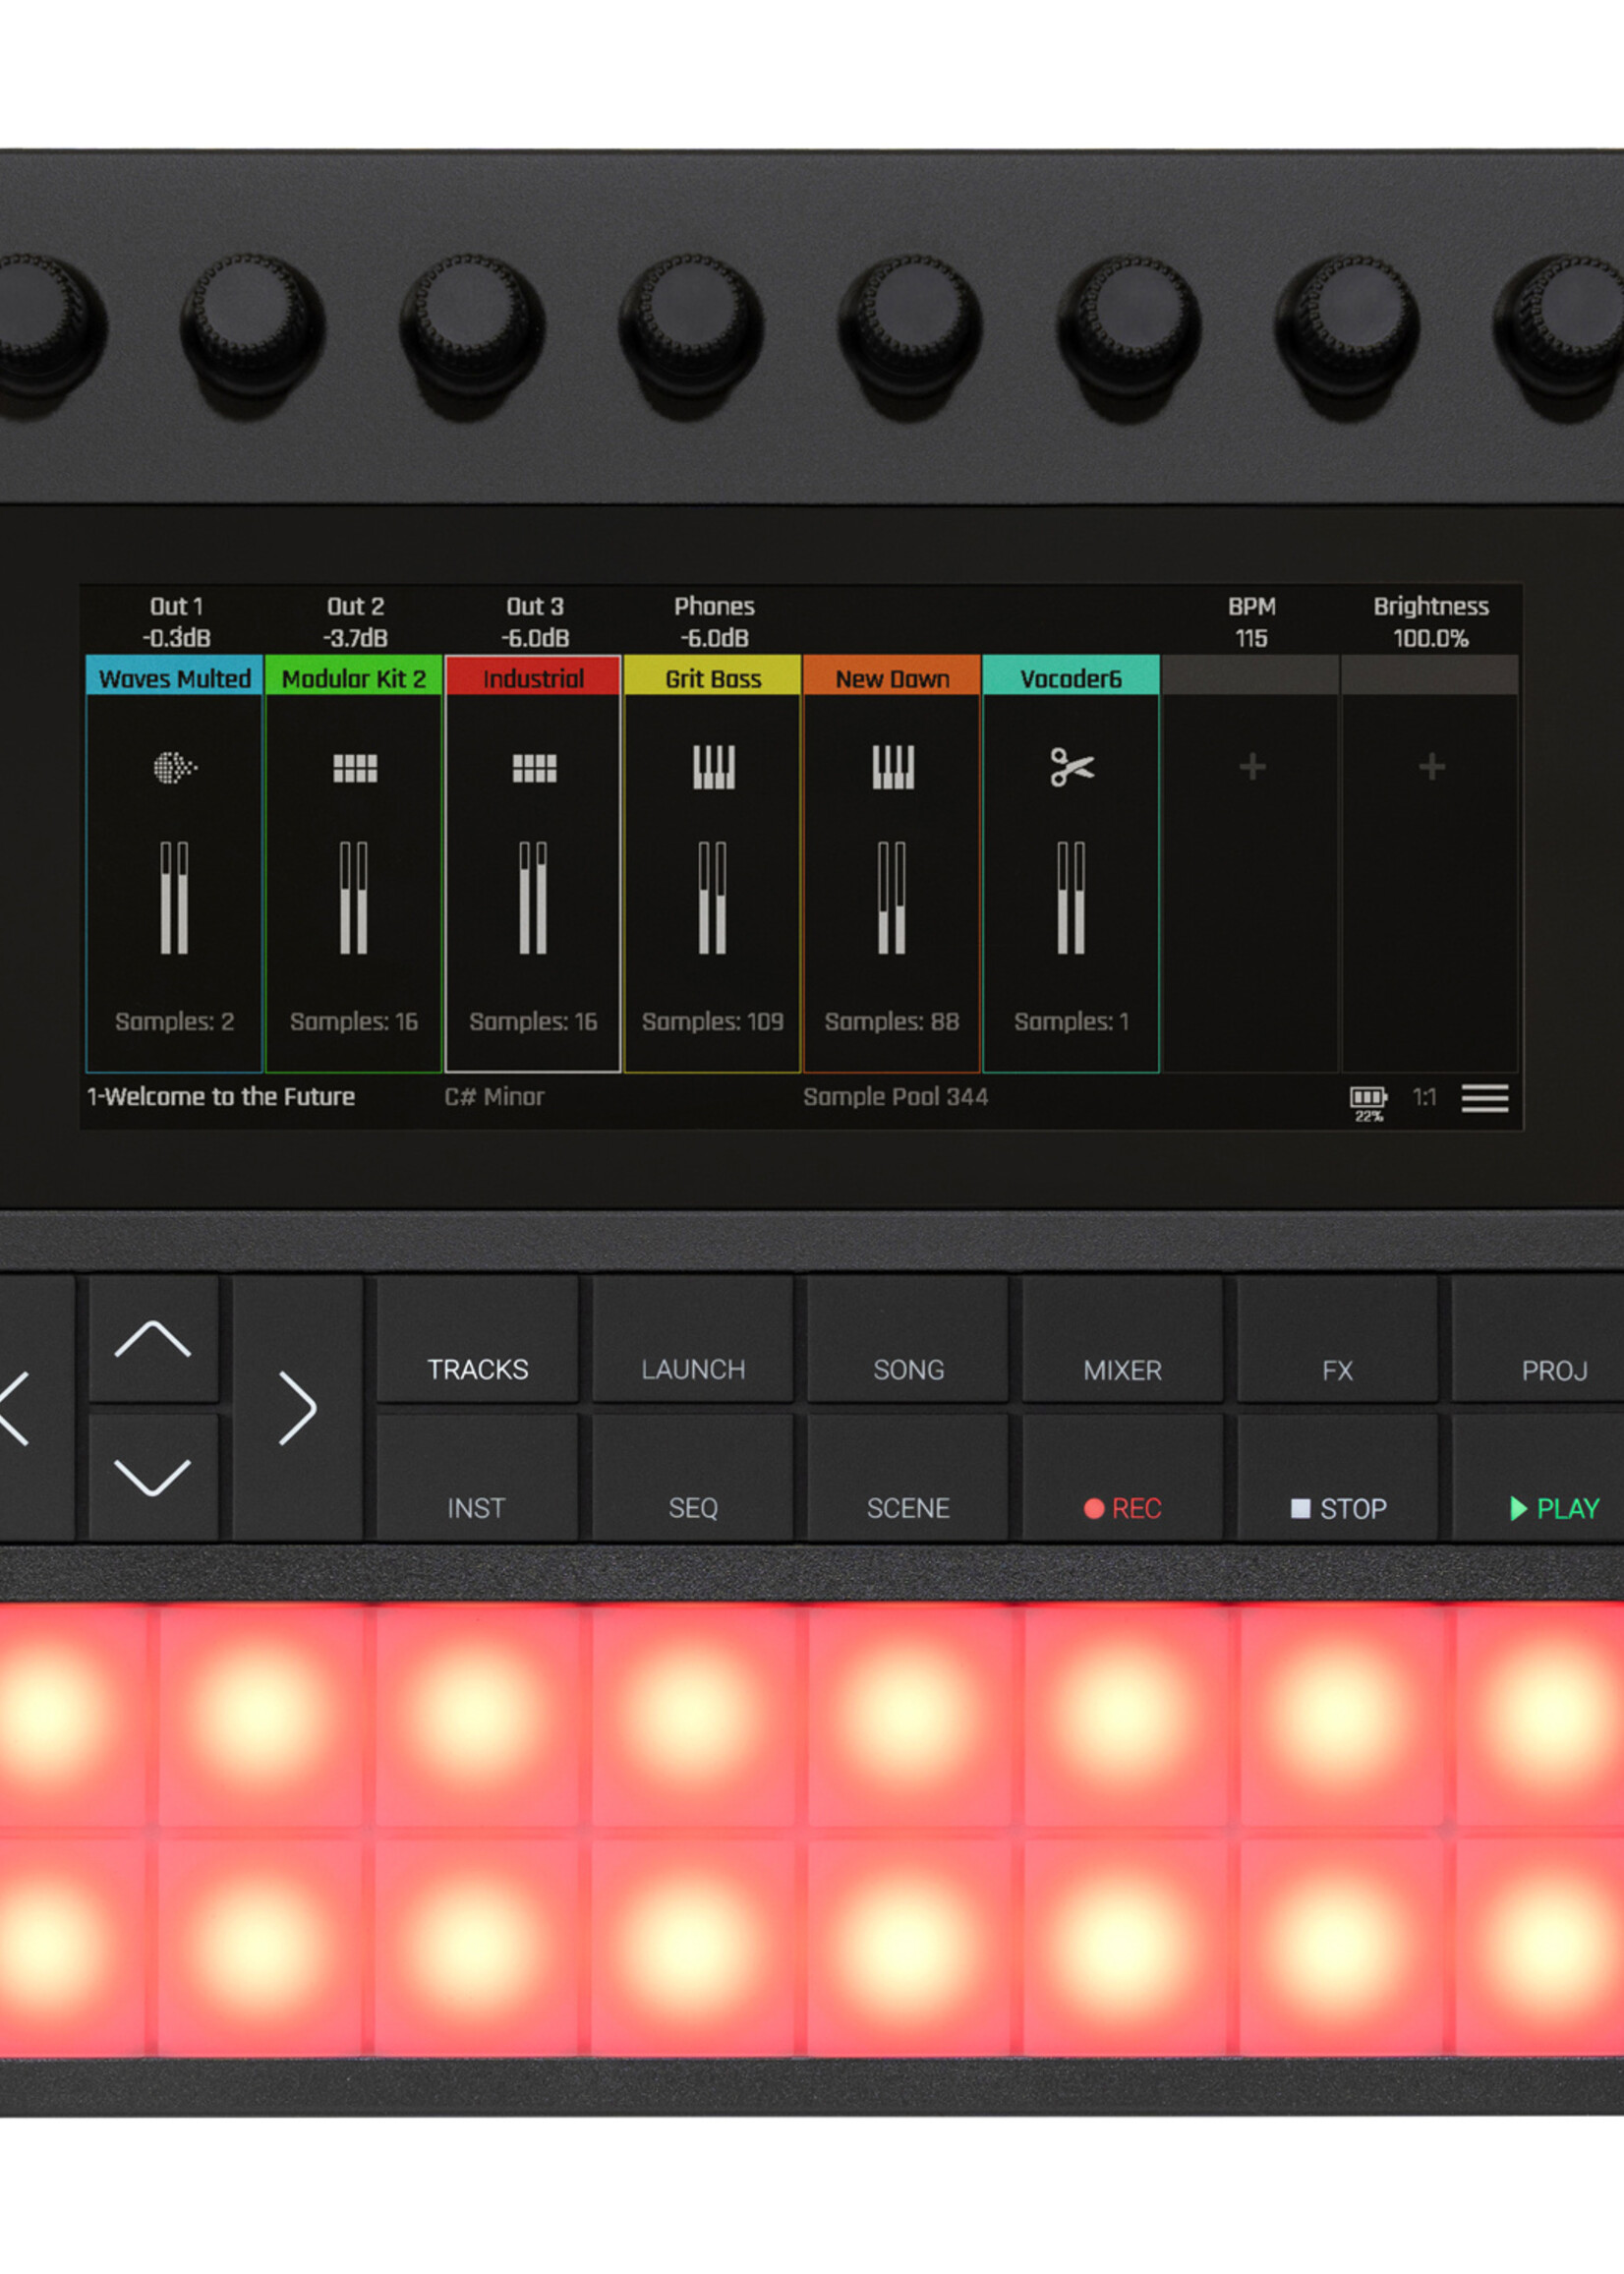Tap the level meter on New Dawn
Image resolution: width=1624 pixels, height=2274 pixels.
892,898
